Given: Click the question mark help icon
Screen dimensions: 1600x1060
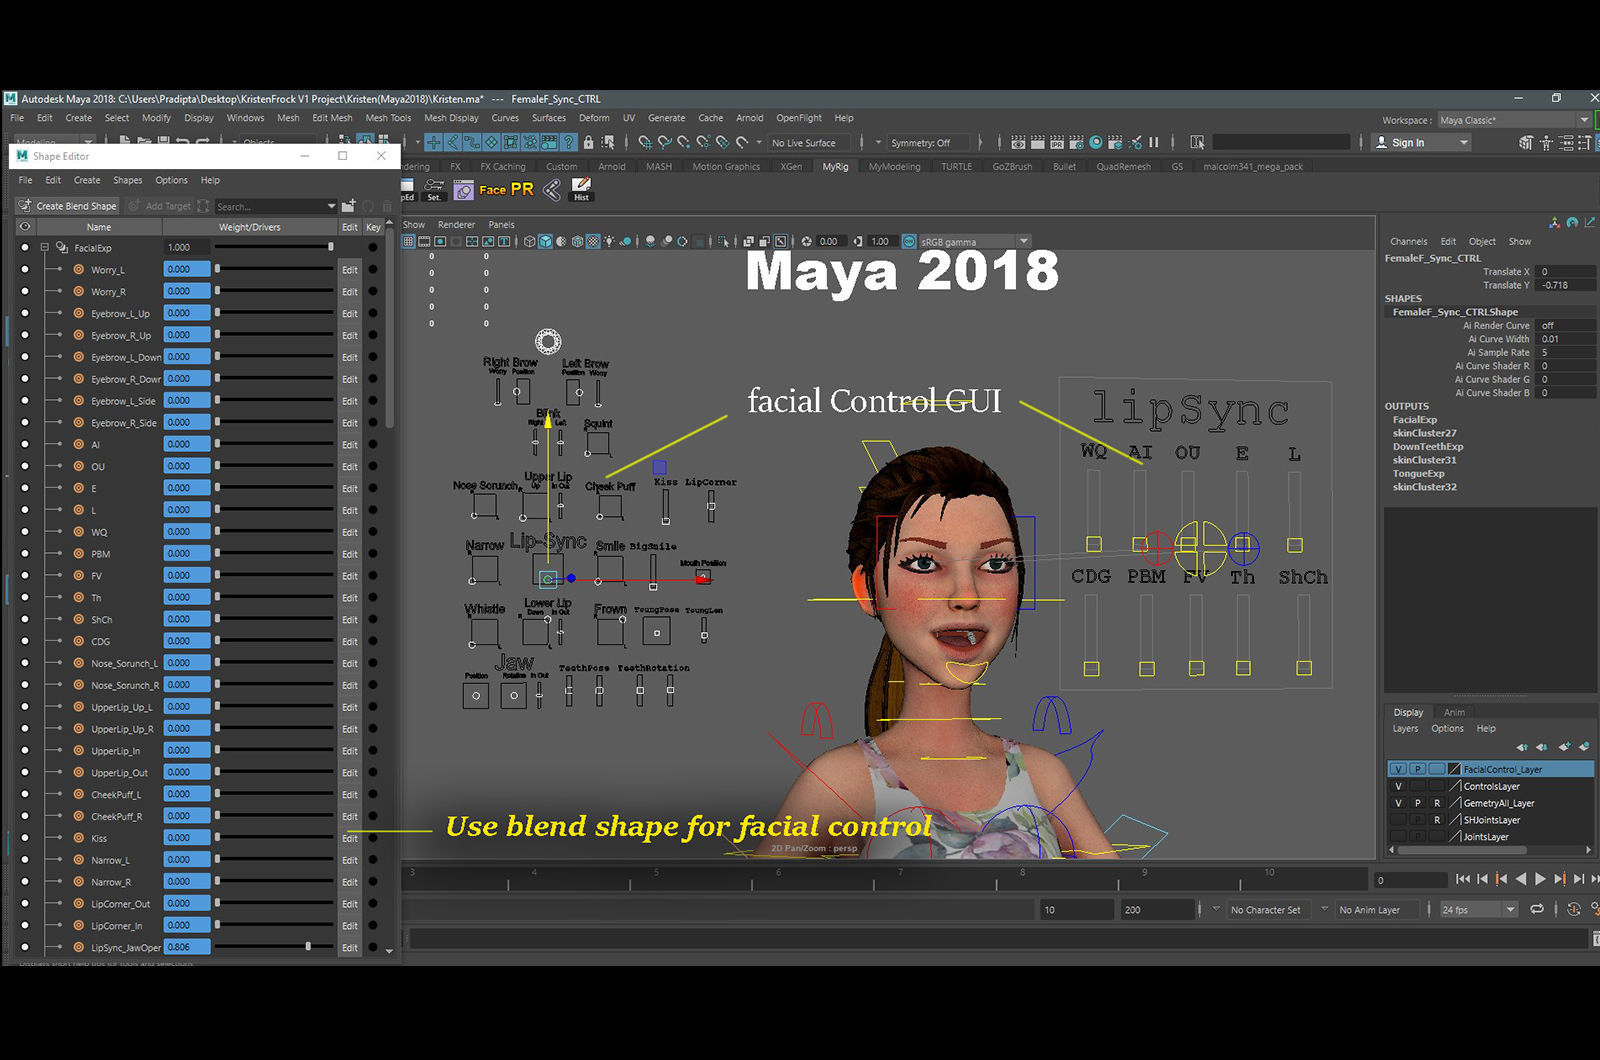Looking at the screenshot, I should point(568,143).
